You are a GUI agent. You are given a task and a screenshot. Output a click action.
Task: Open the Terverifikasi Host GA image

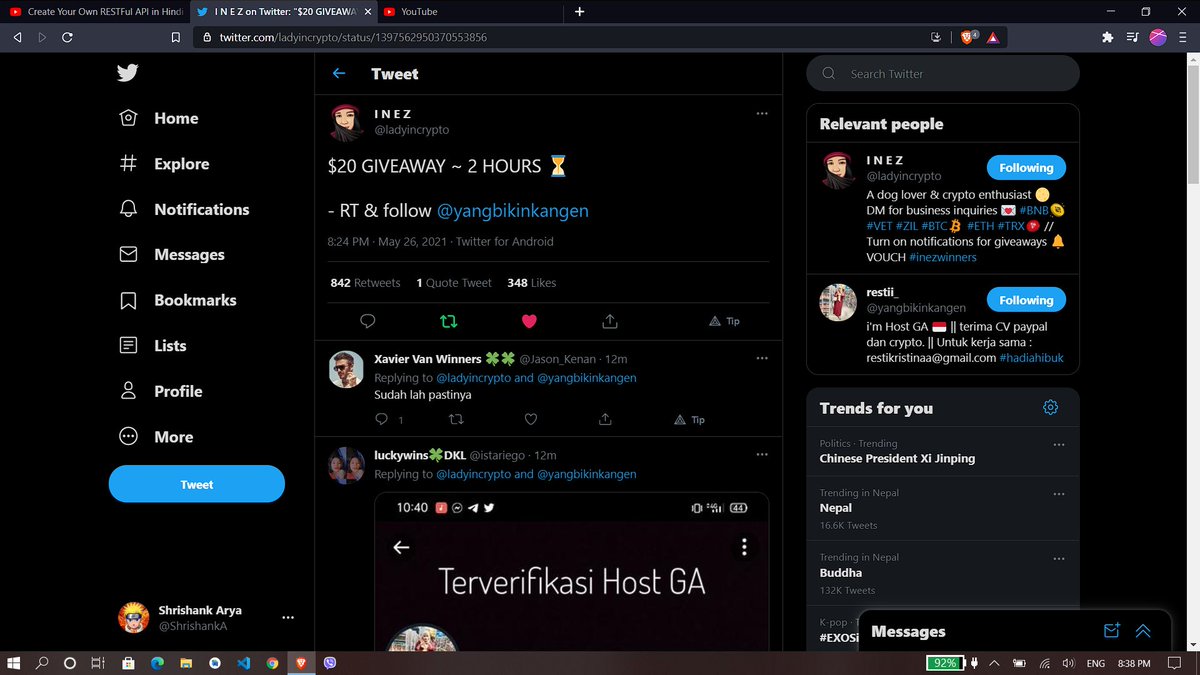point(571,571)
